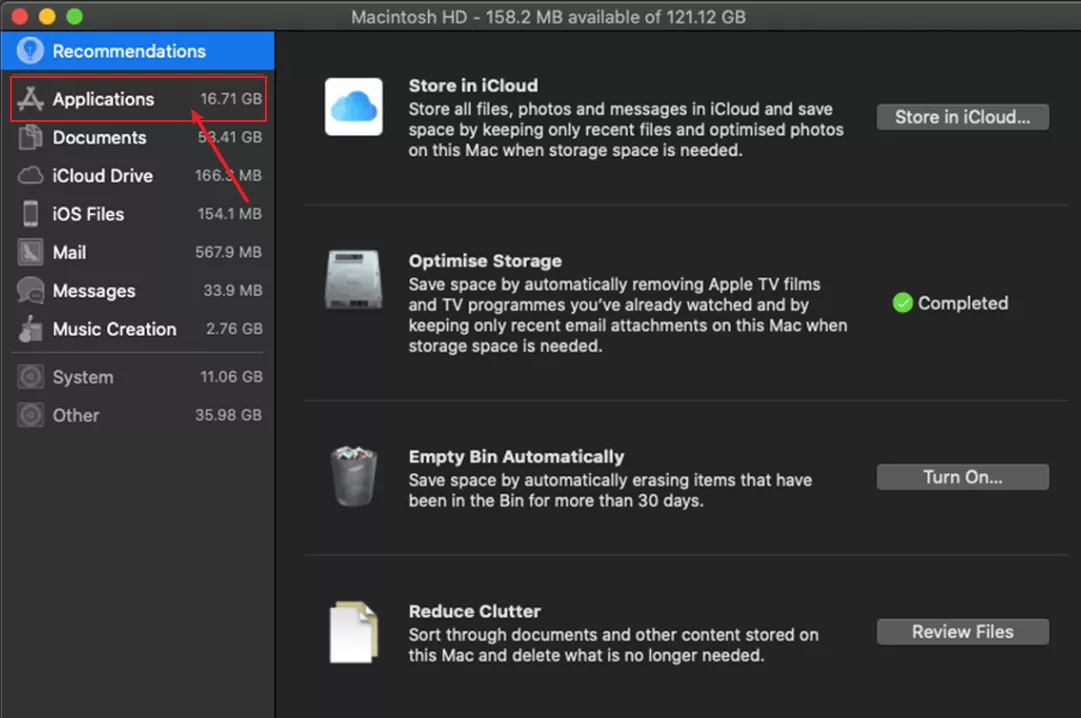This screenshot has height=718, width=1081.
Task: Open the Documents category in the sidebar
Action: click(x=139, y=137)
